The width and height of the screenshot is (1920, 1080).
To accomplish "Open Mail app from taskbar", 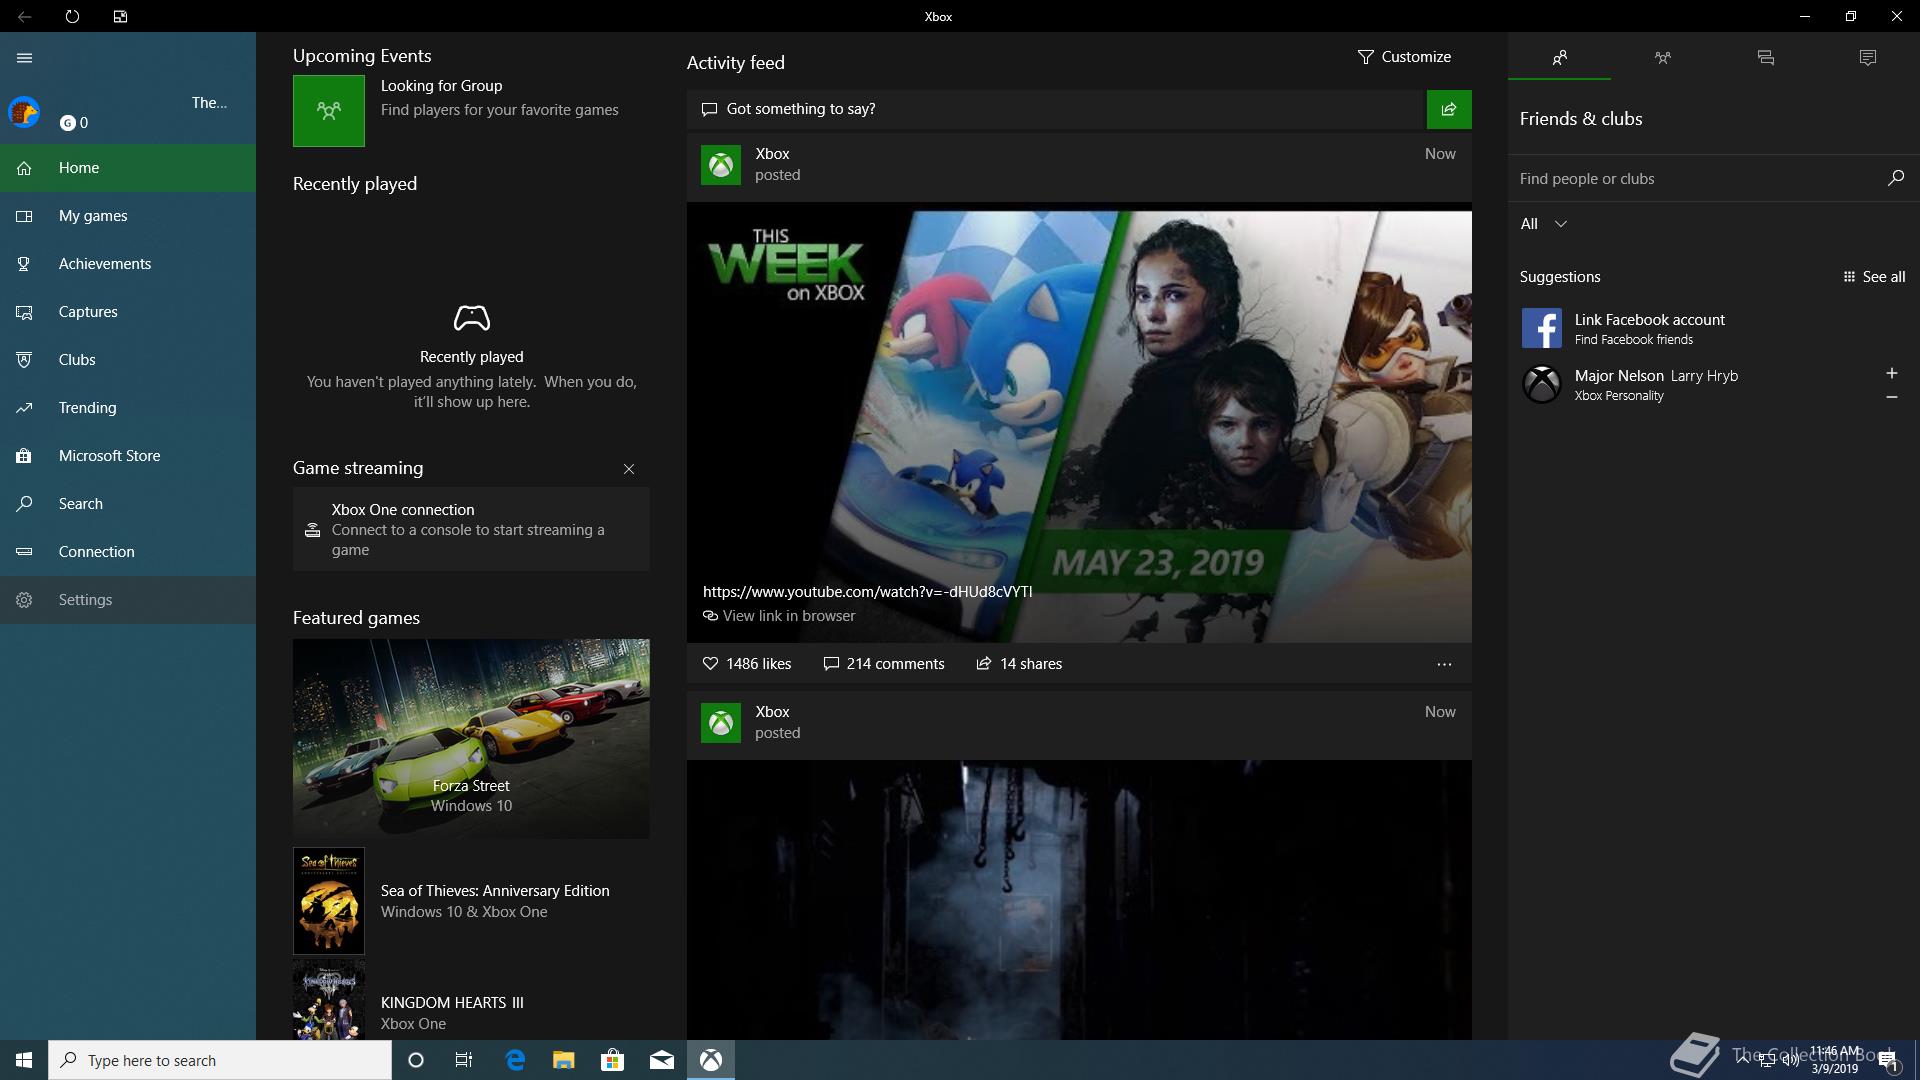I will pos(661,1060).
